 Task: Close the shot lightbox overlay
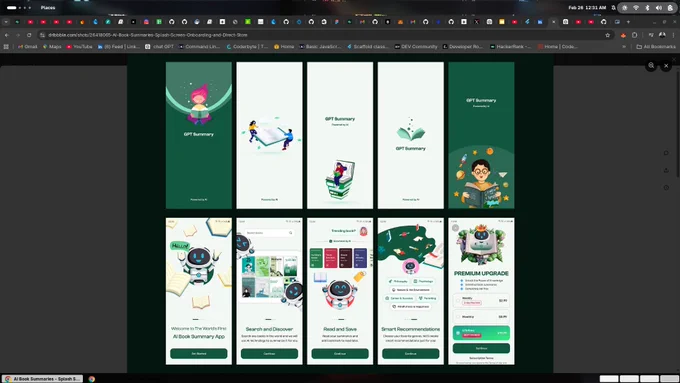(666, 66)
